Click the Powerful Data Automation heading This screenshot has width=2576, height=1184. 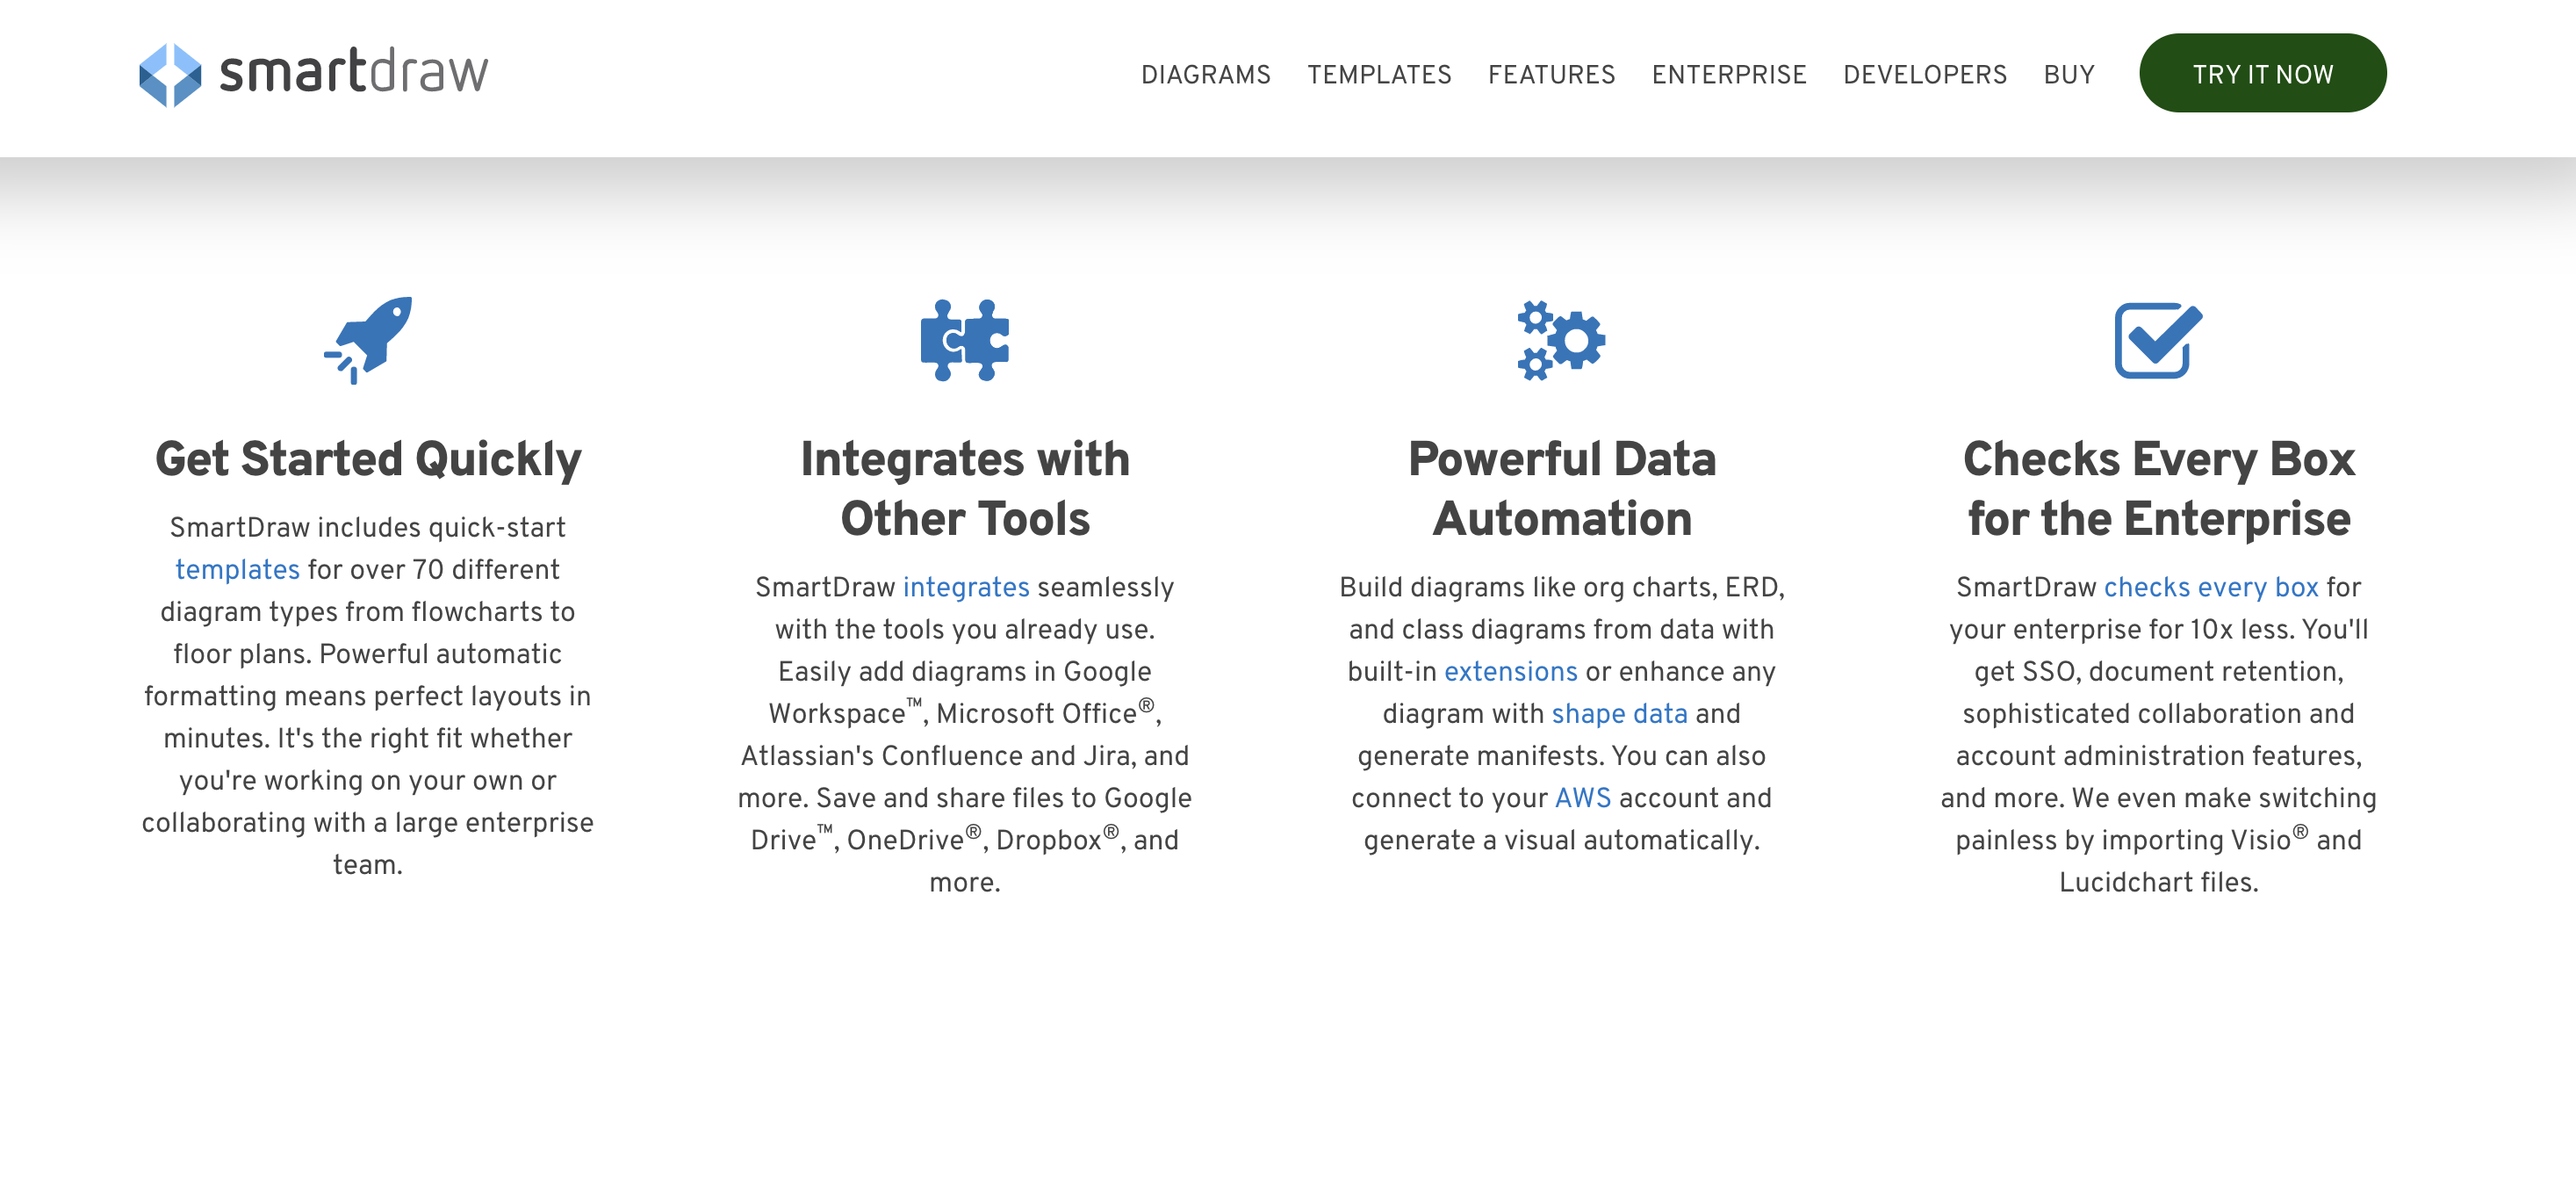1561,489
